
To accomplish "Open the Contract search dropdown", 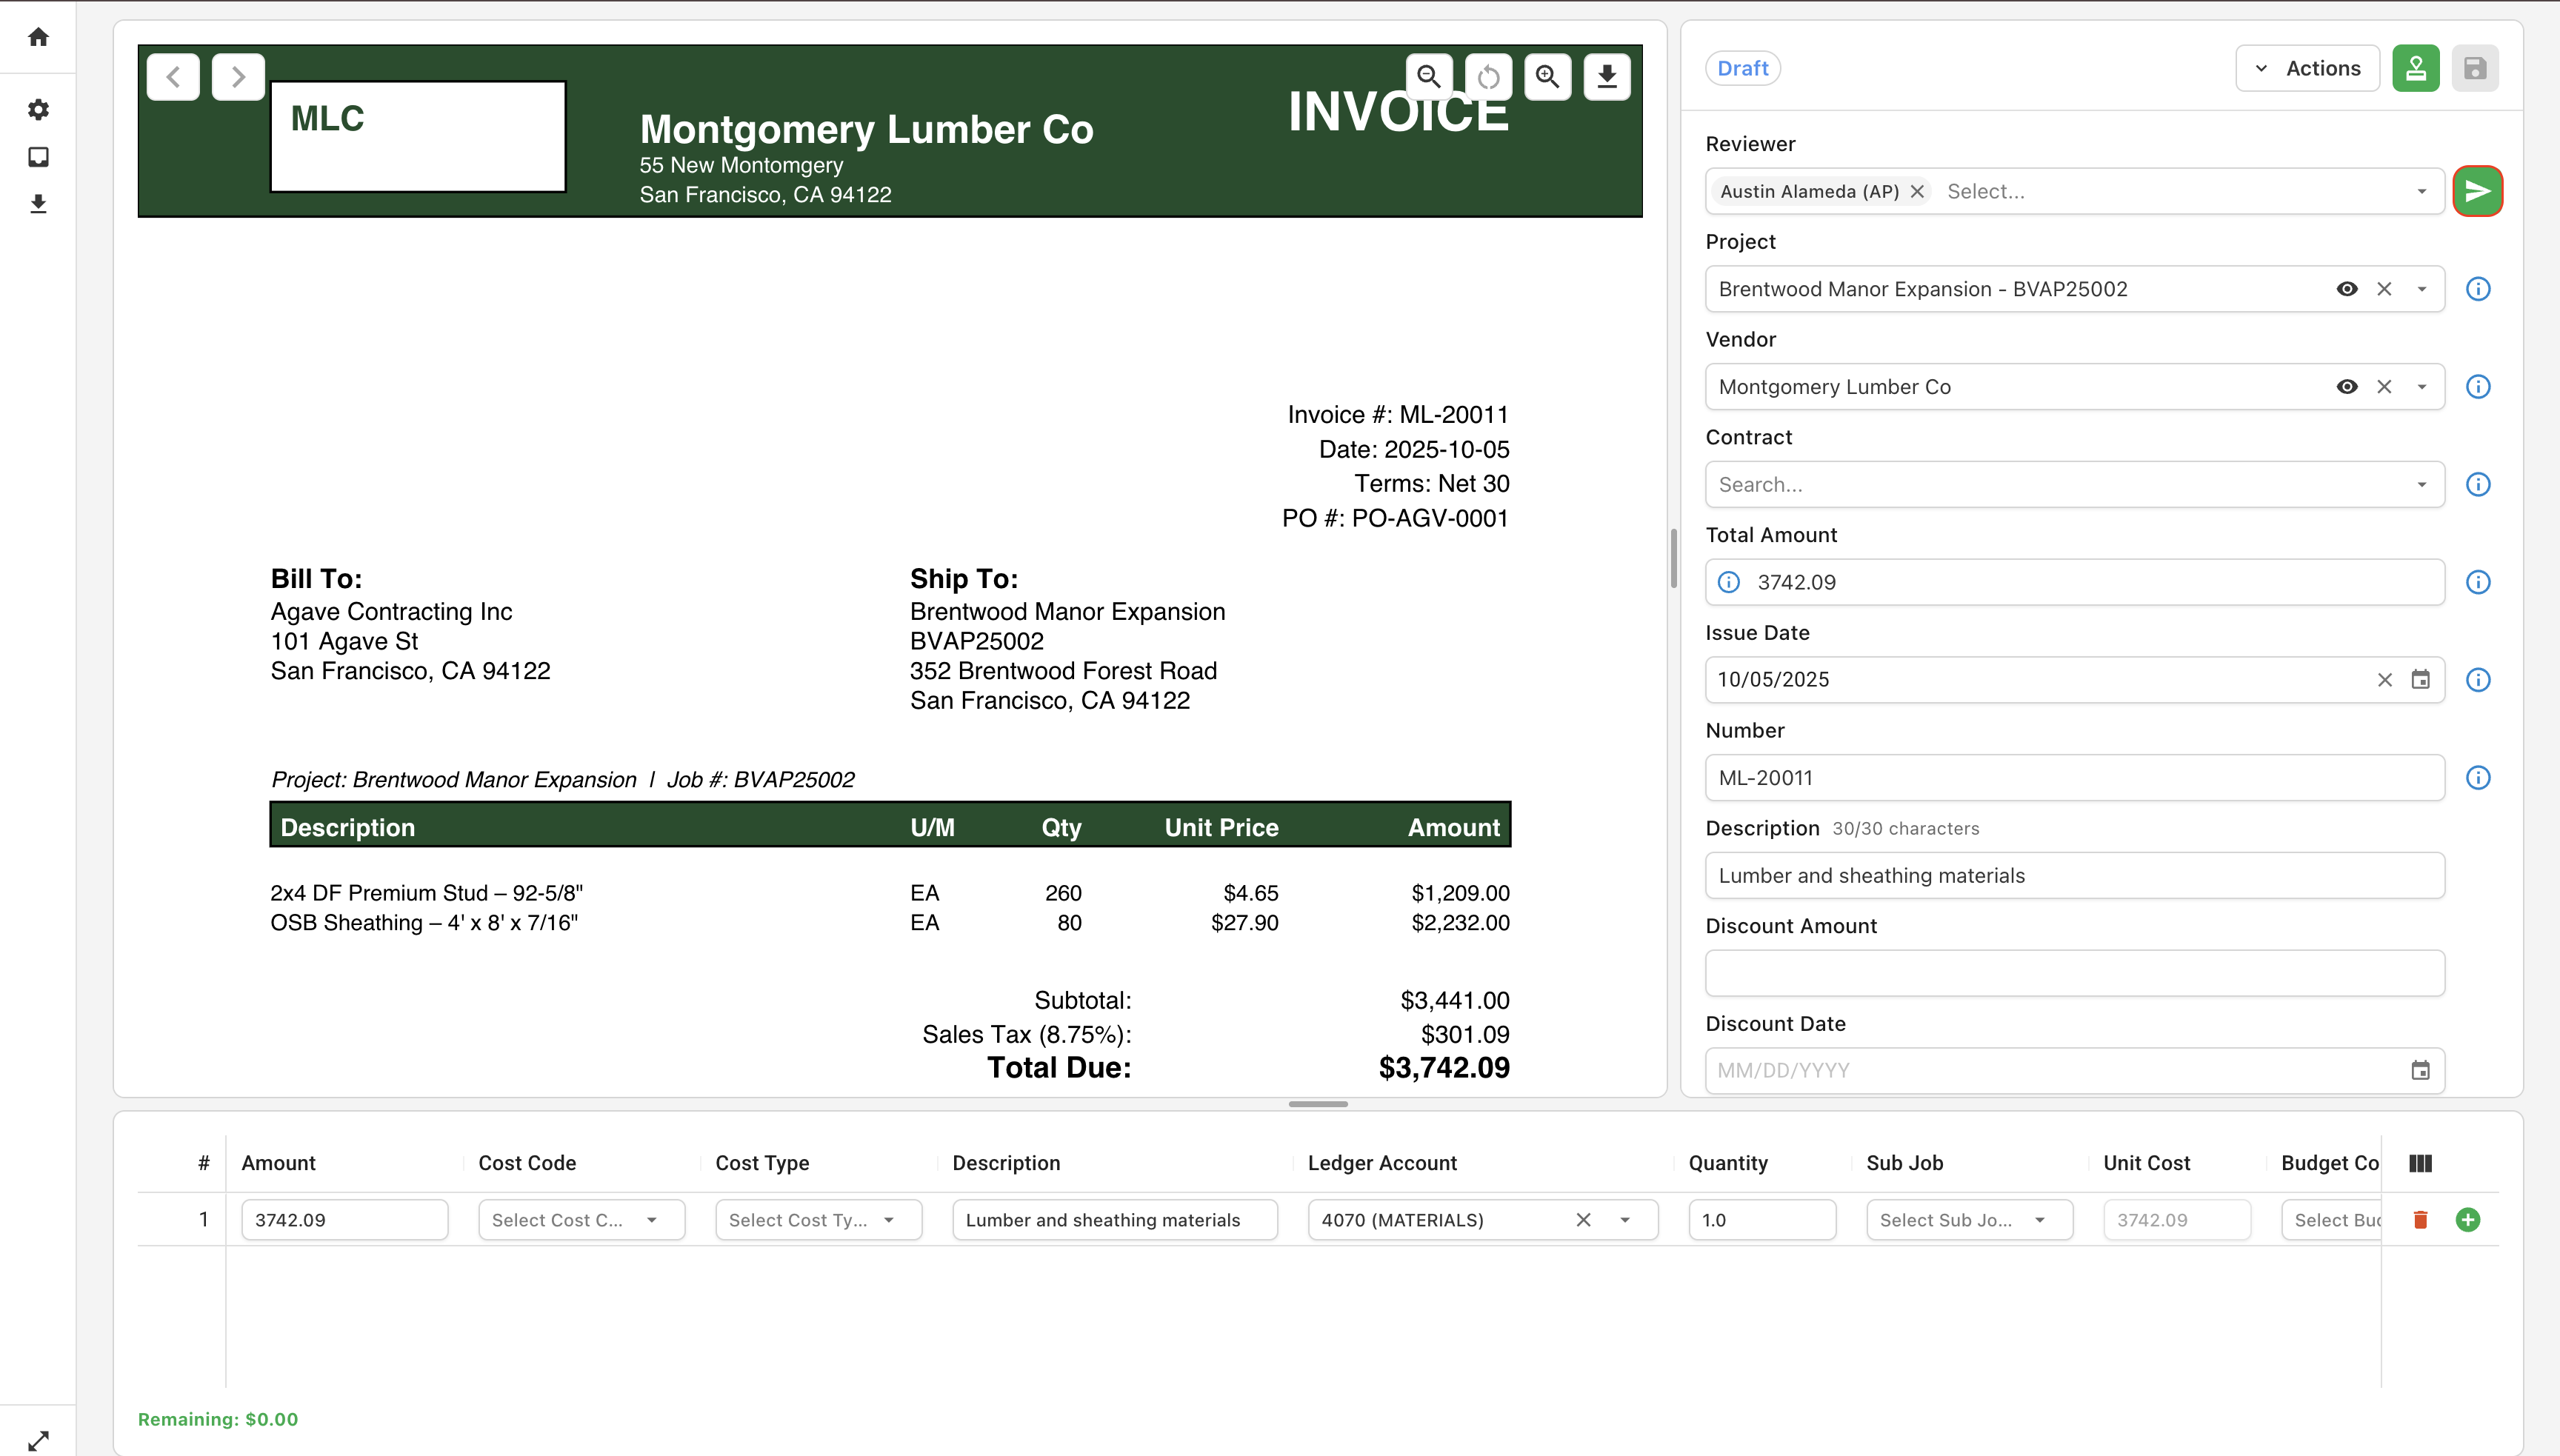I will coord(2075,485).
